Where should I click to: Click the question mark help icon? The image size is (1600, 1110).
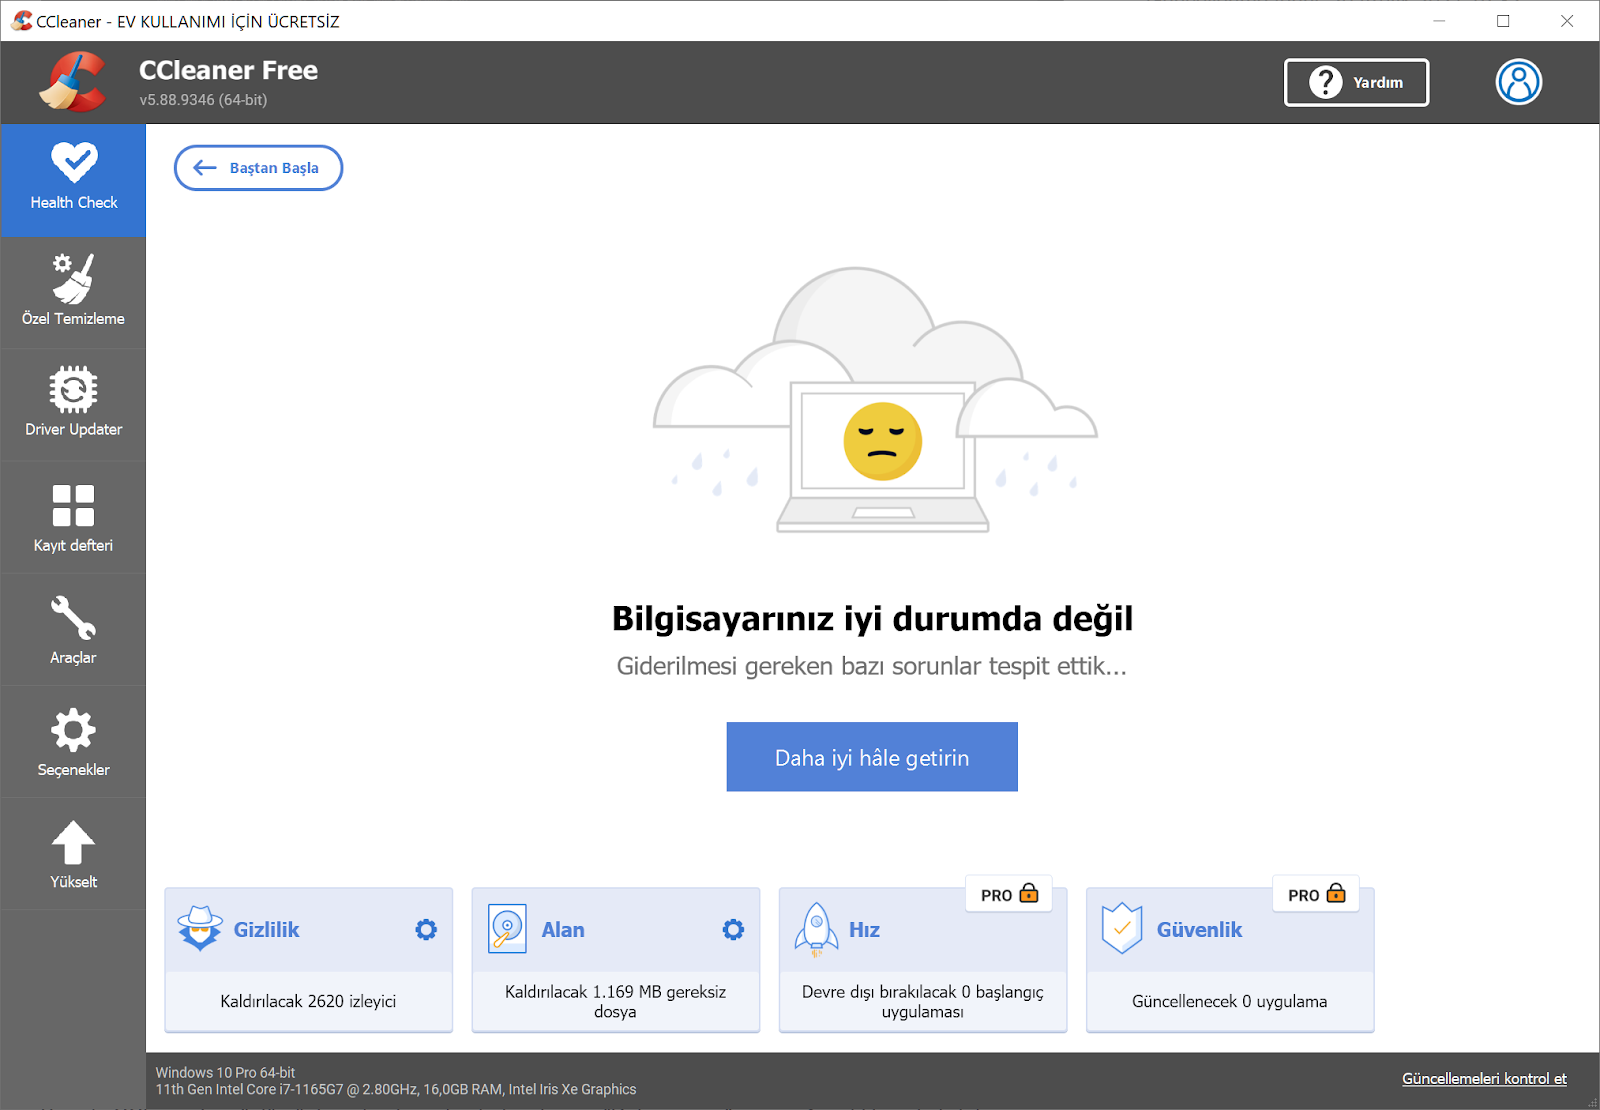[1326, 82]
